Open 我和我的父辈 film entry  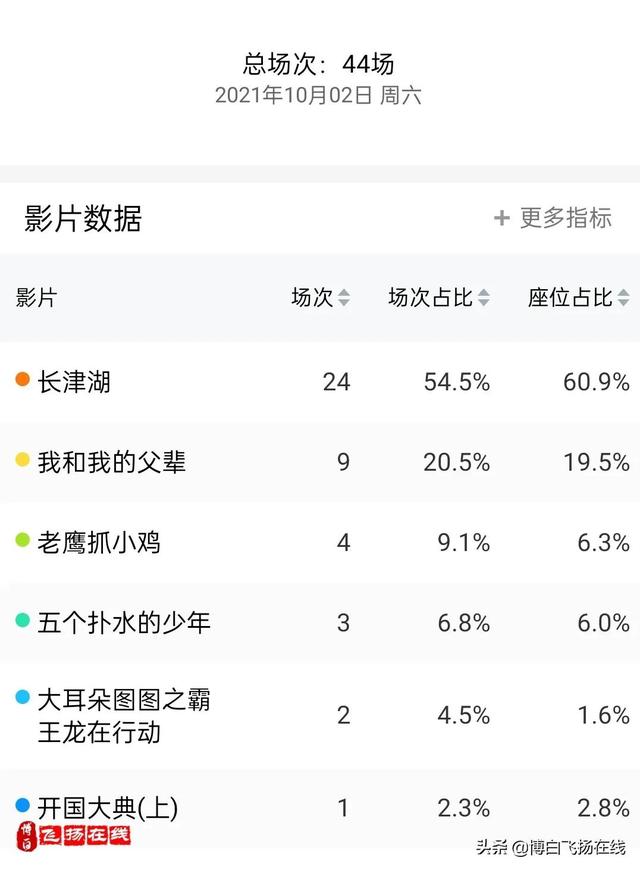click(112, 462)
